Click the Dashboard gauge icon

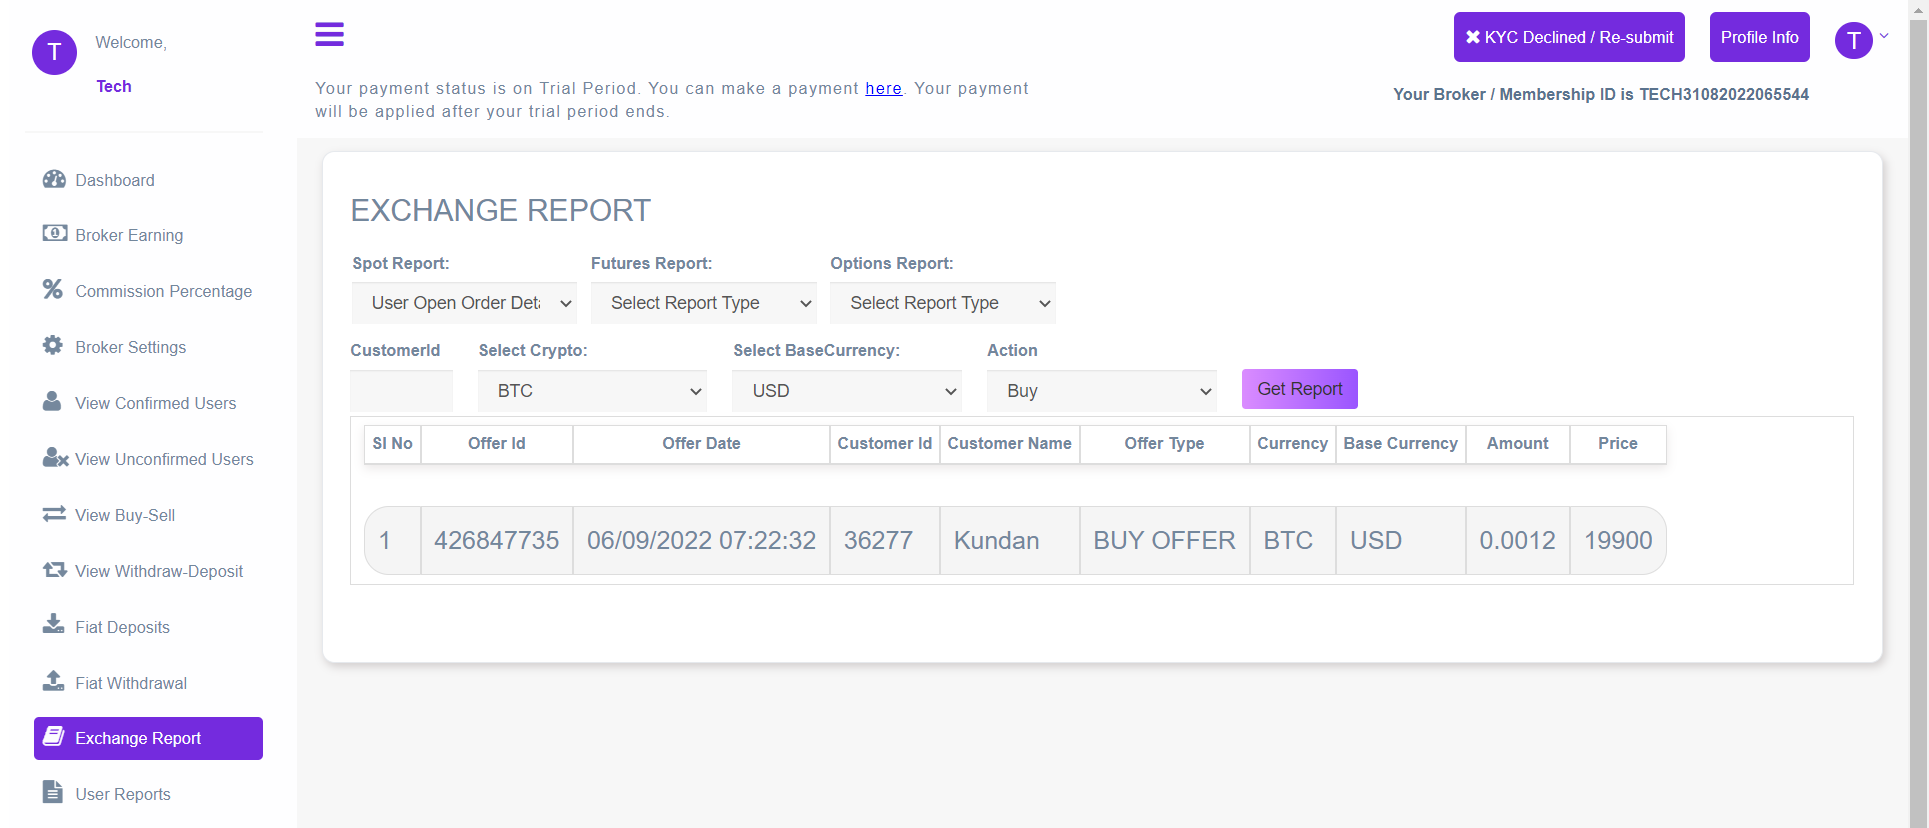pyautogui.click(x=54, y=179)
